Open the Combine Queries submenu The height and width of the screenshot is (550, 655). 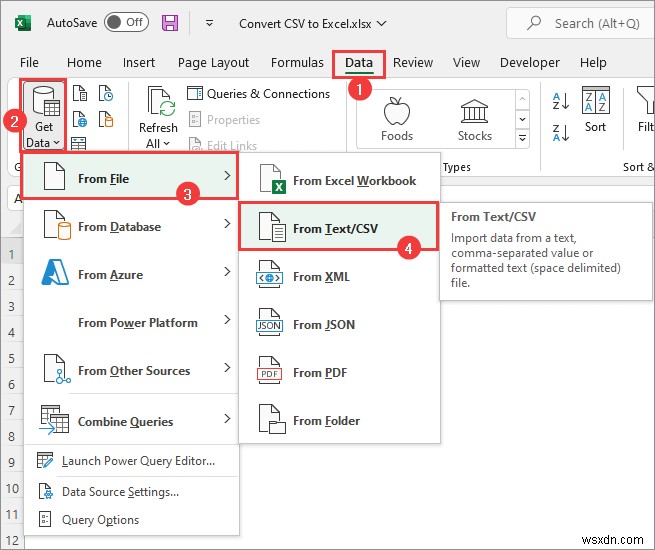pos(131,420)
